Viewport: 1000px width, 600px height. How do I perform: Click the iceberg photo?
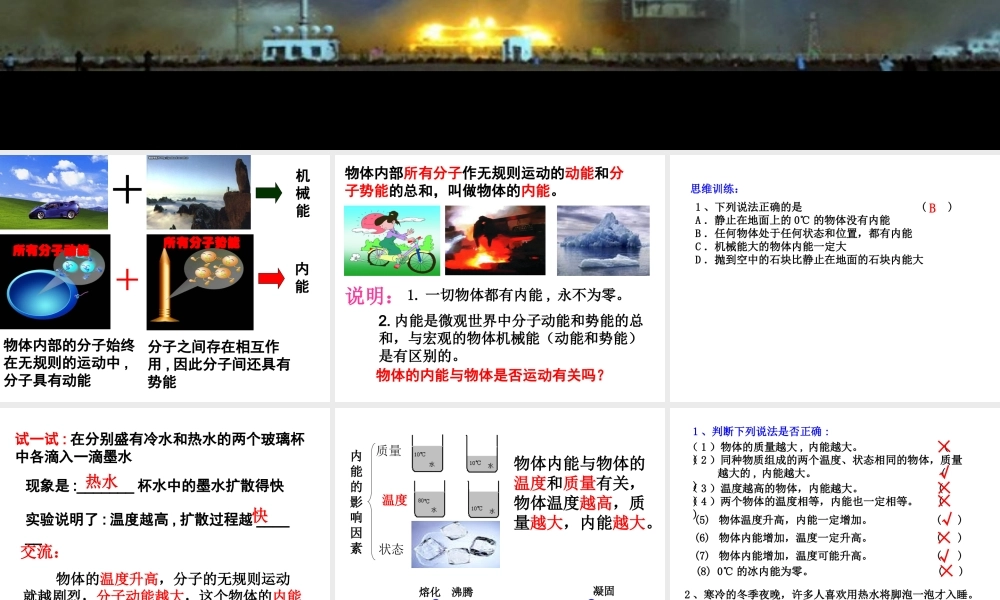(x=603, y=240)
